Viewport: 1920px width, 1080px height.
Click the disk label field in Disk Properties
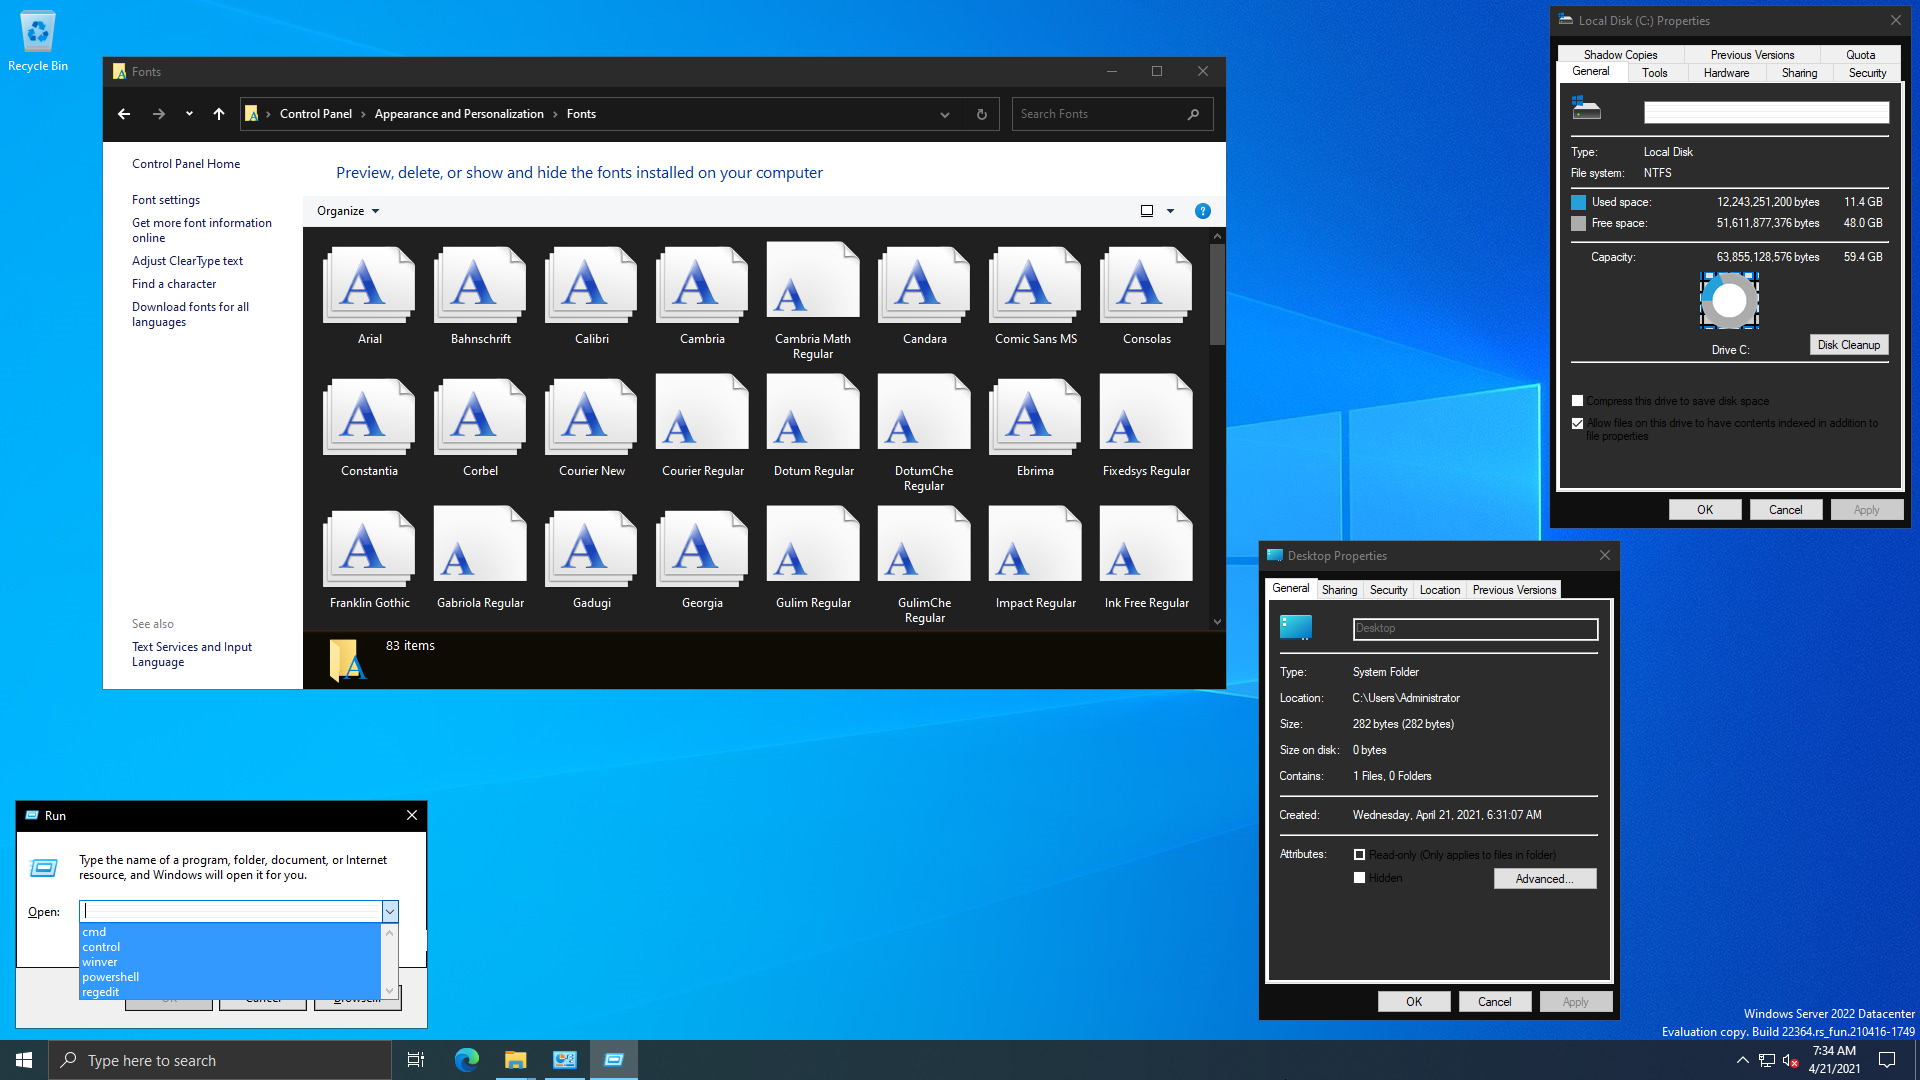[x=1766, y=113]
